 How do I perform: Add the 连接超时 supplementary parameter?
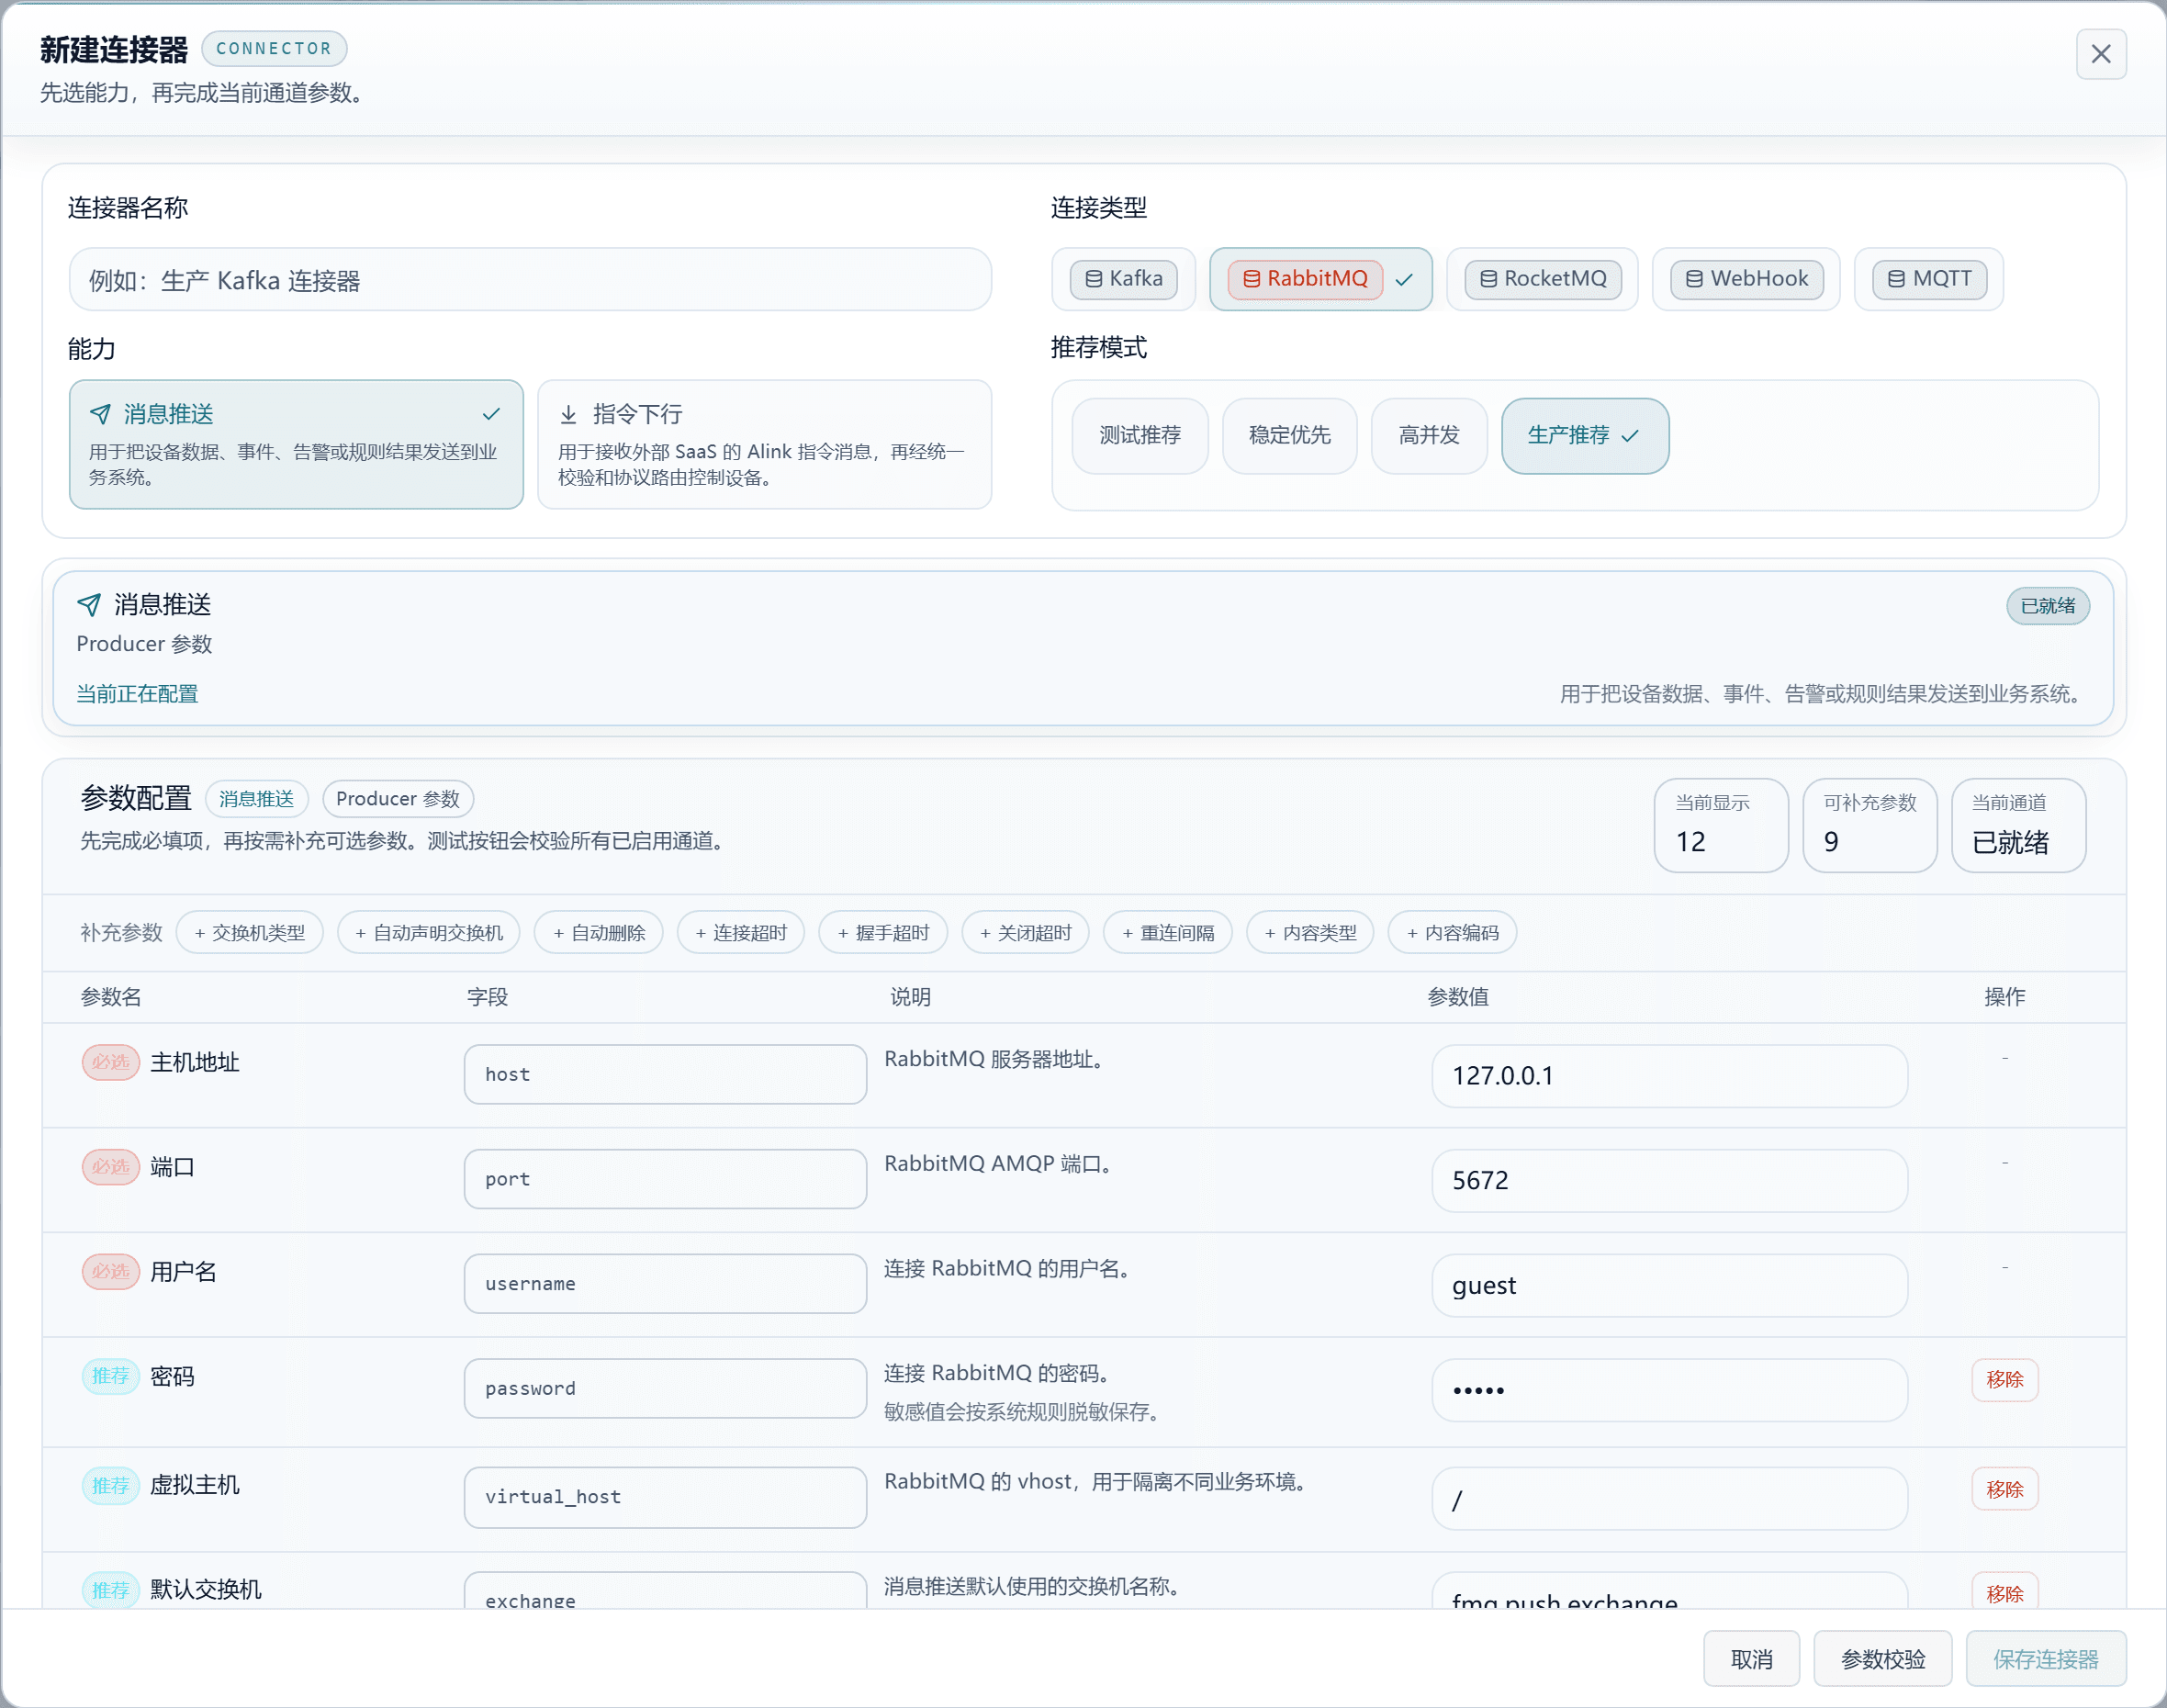tap(741, 932)
